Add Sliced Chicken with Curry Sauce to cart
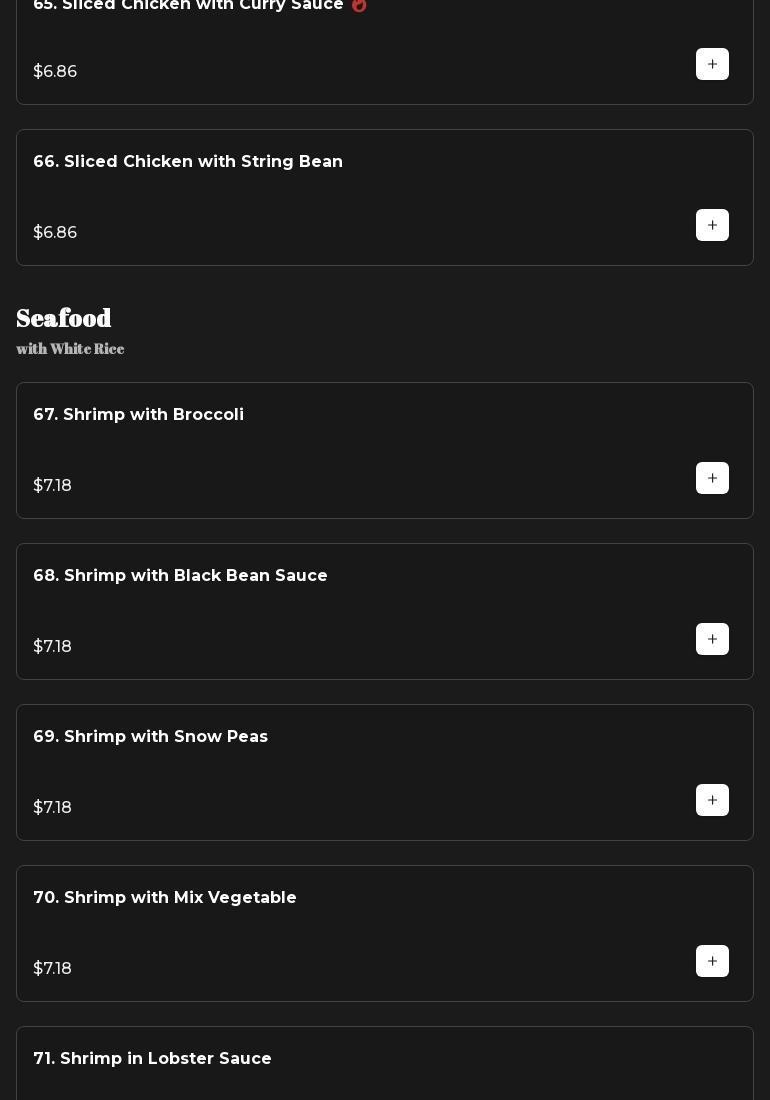 712,64
